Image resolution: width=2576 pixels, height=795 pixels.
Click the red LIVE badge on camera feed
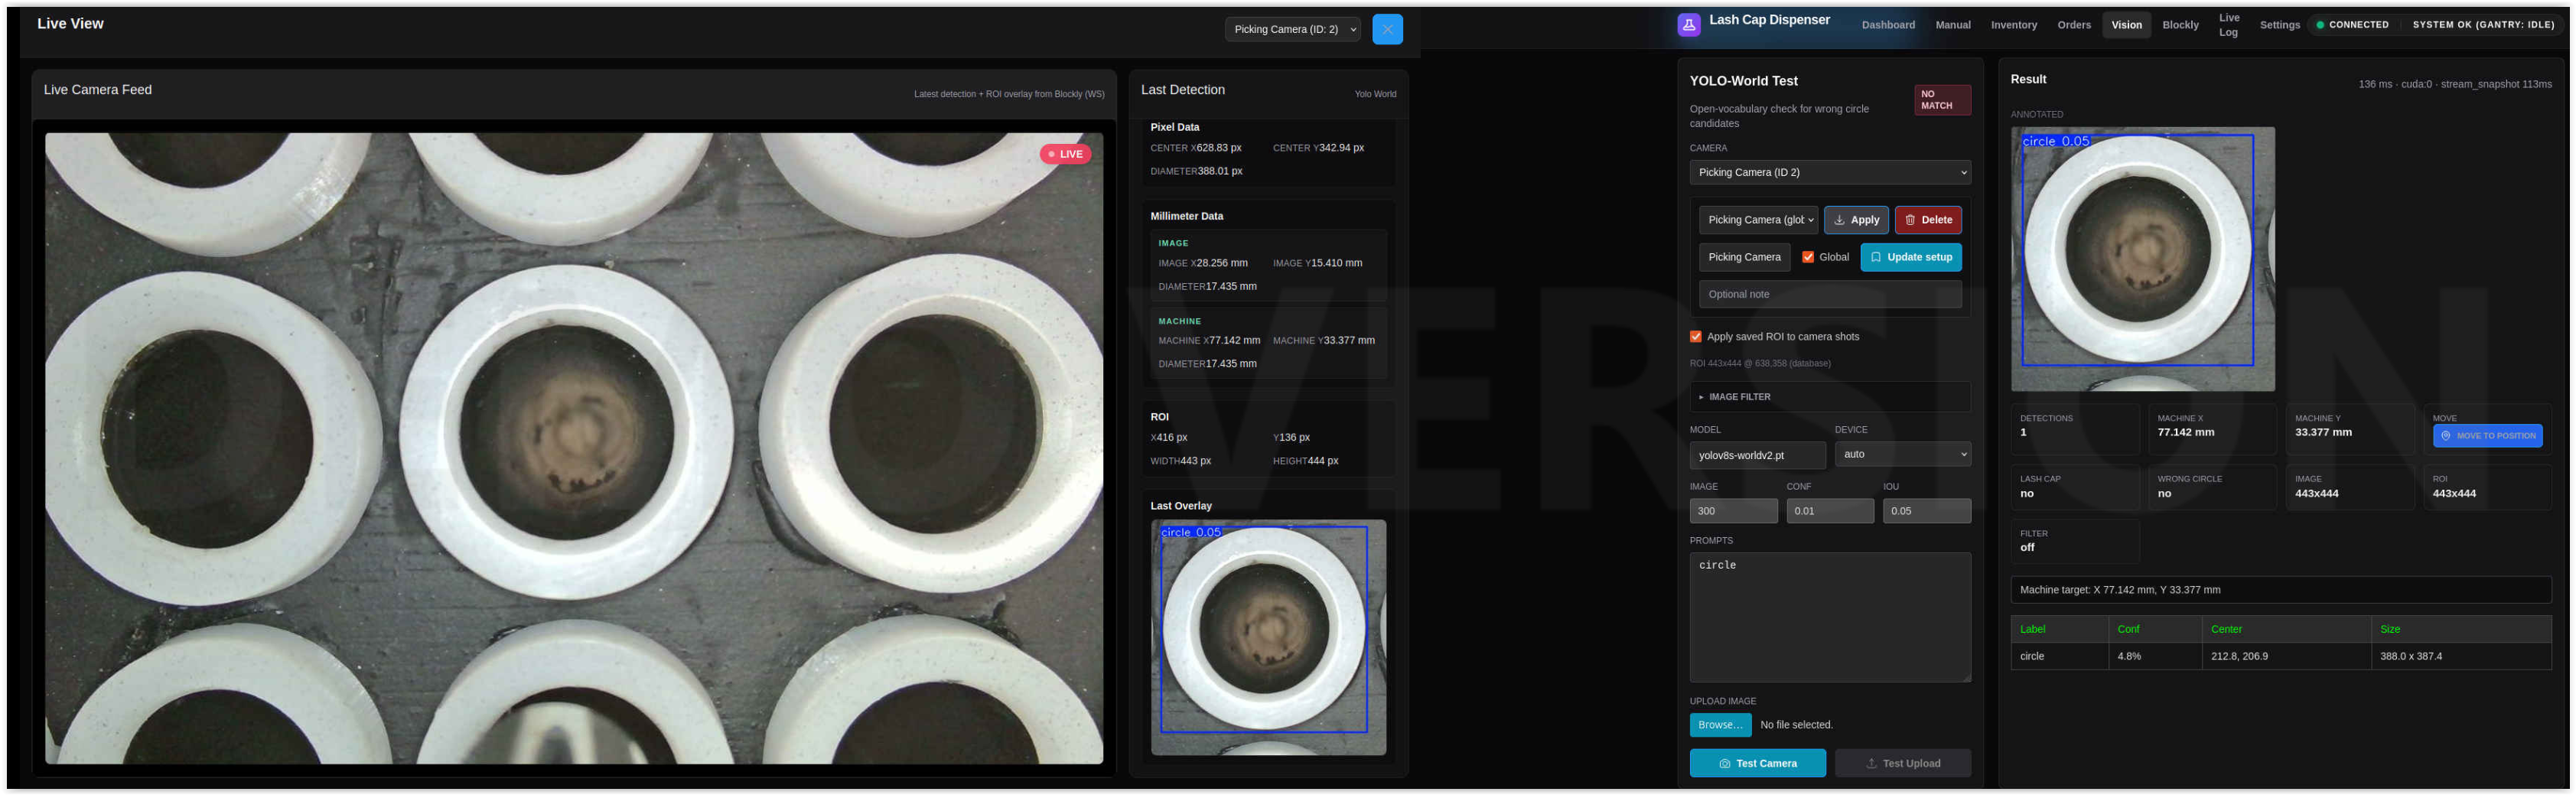(1065, 154)
